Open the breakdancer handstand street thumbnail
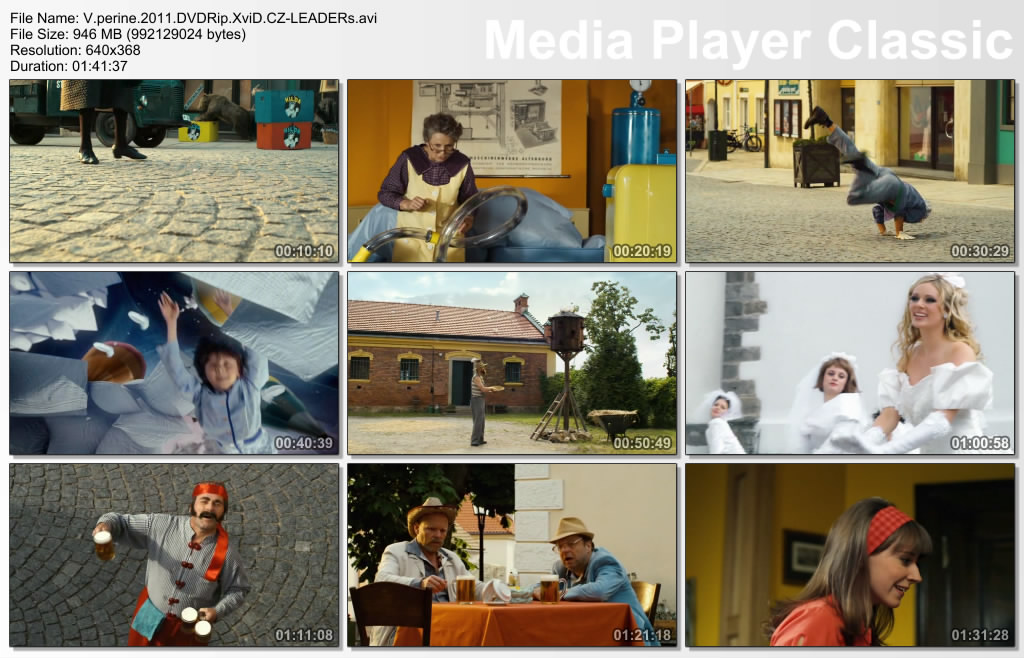Viewport: 1024px width, 658px height. (849, 171)
